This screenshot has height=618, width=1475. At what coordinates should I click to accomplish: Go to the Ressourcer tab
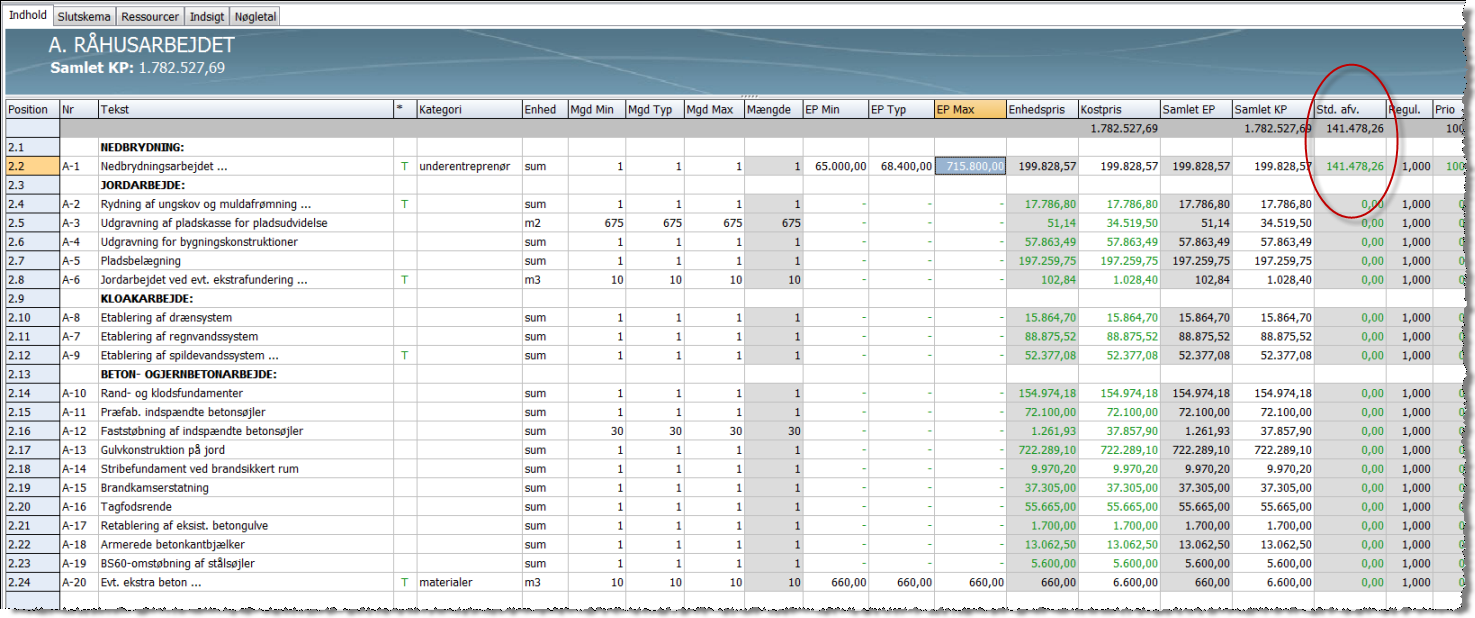[x=150, y=17]
